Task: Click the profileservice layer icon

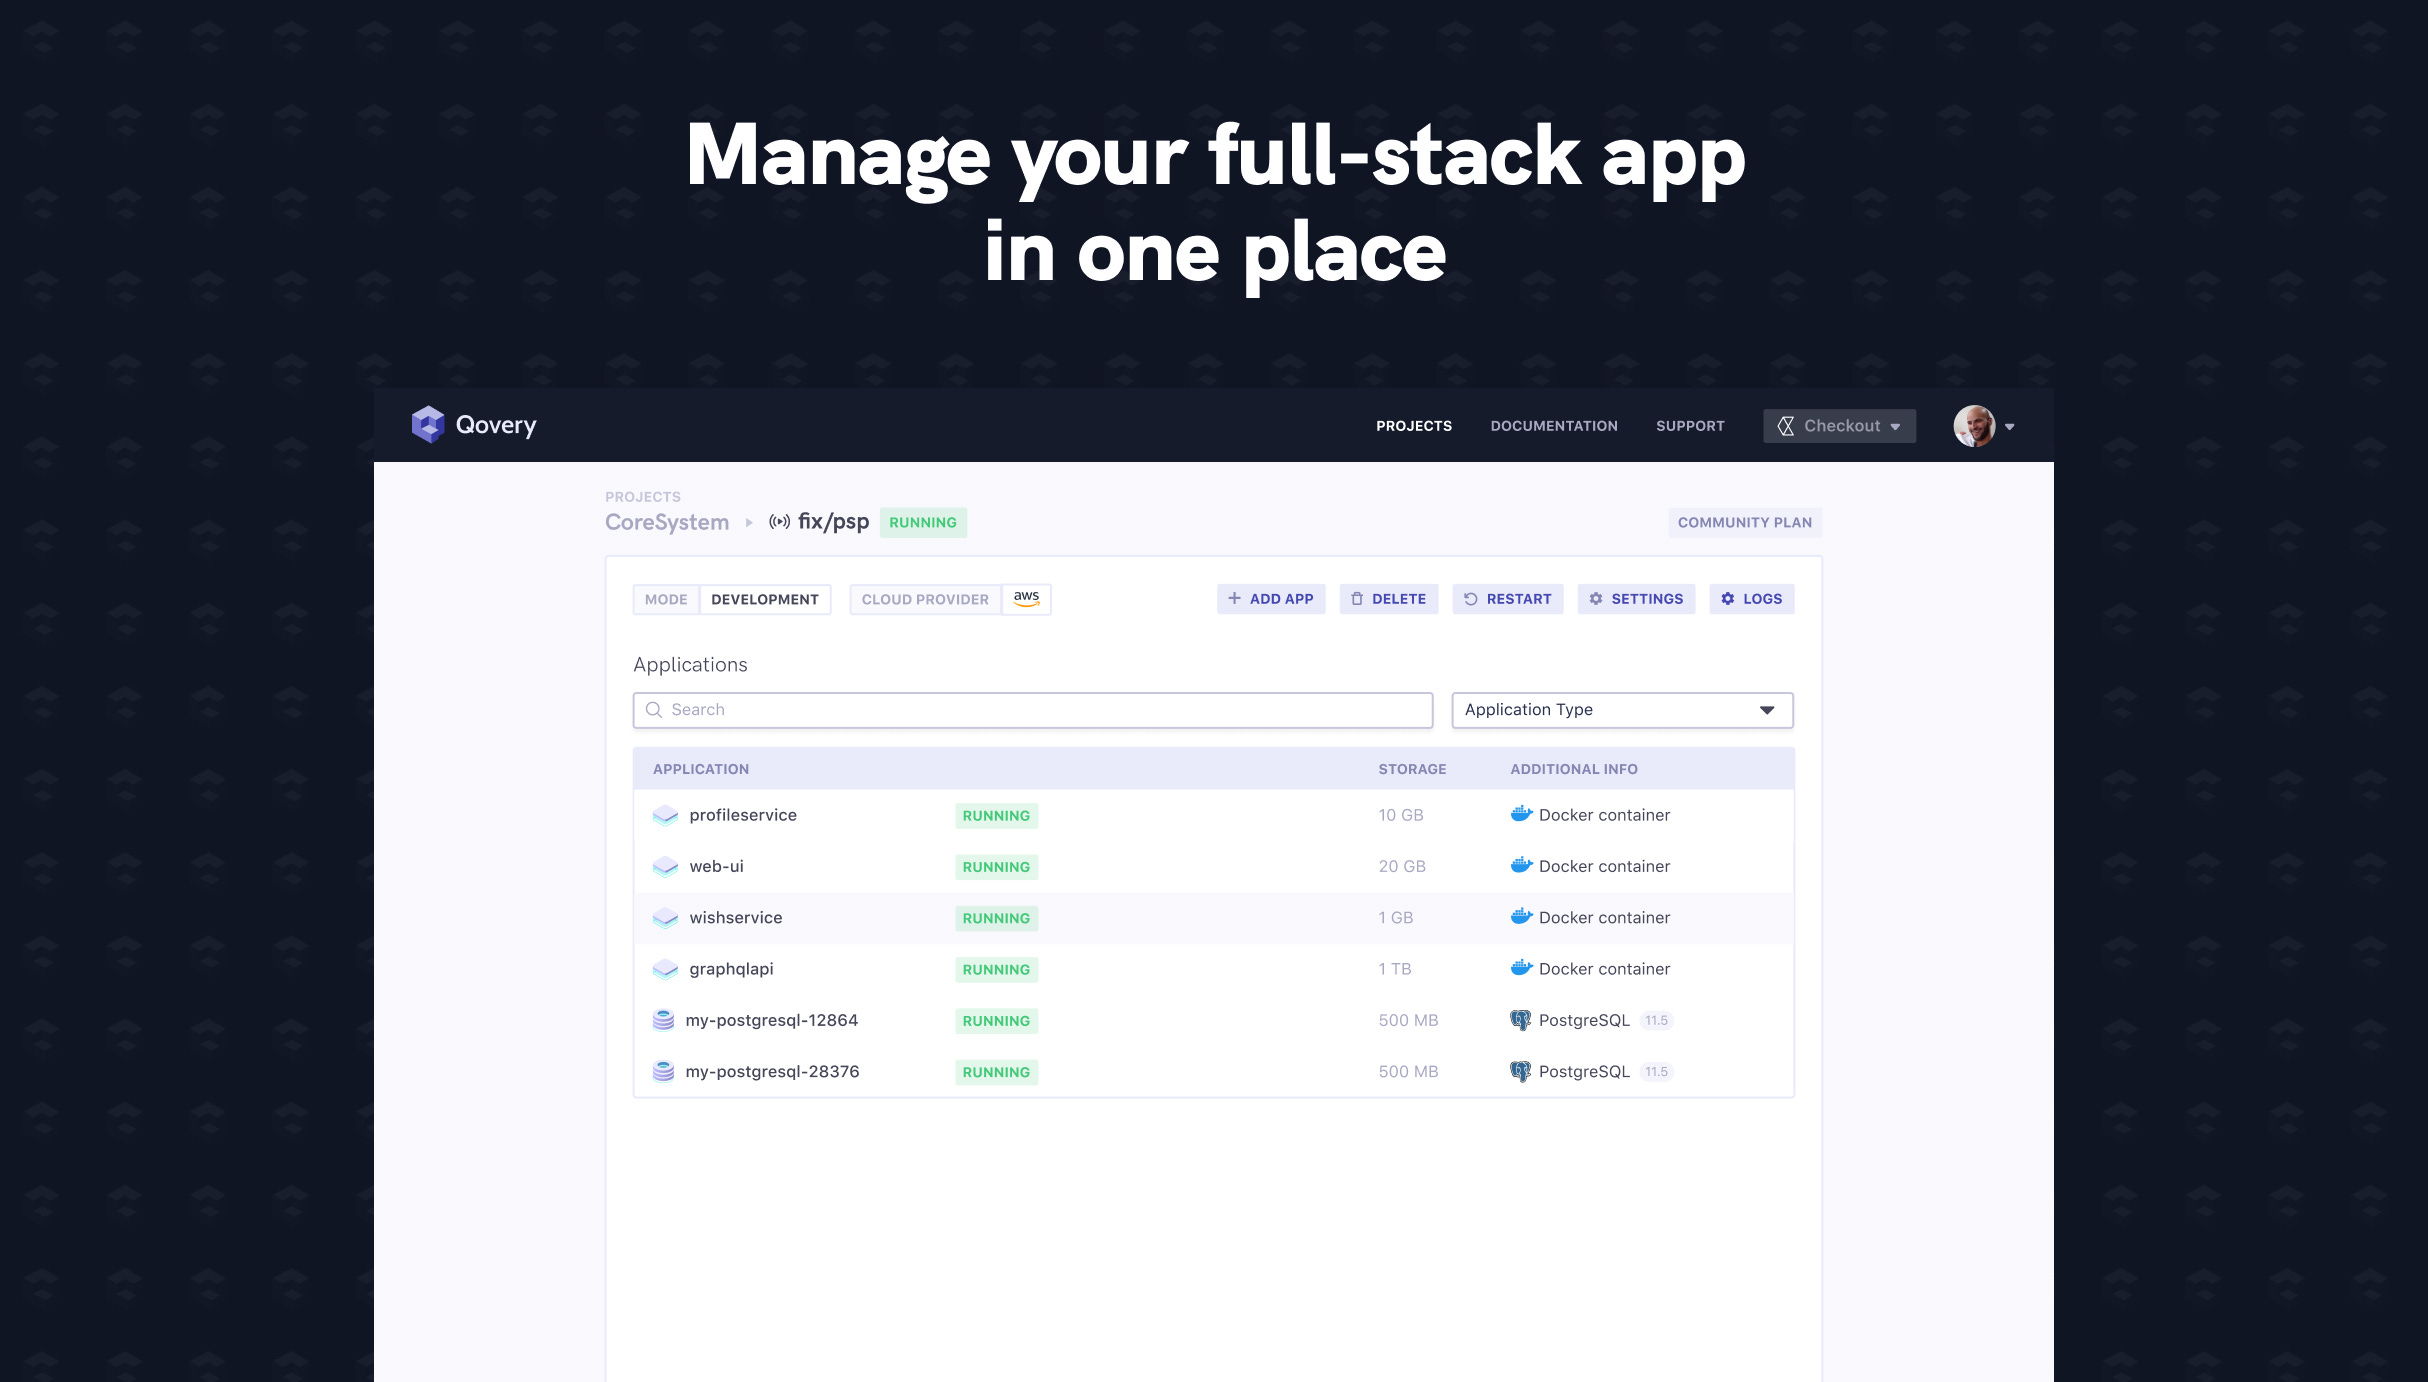Action: (665, 816)
